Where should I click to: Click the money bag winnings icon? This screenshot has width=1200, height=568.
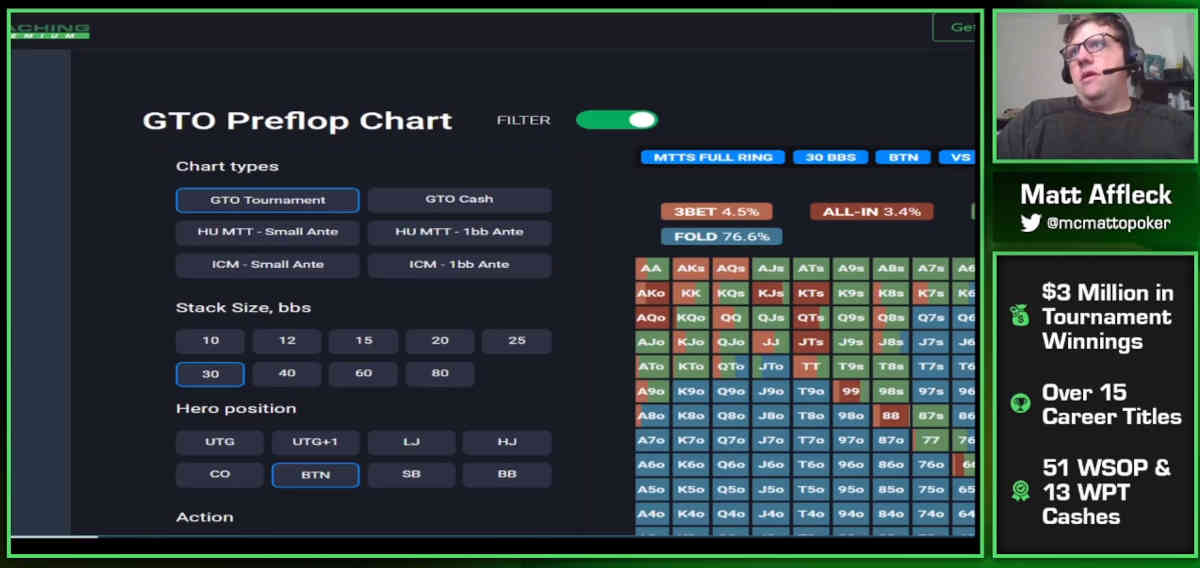click(1021, 316)
